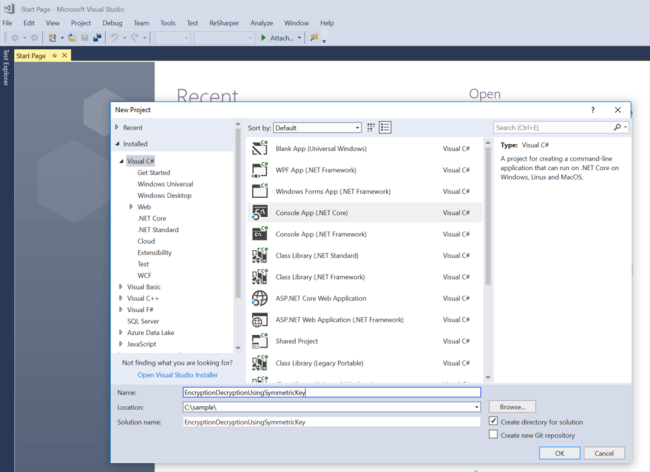This screenshot has width=650, height=472.
Task: Open the Analyze menu
Action: pos(262,23)
